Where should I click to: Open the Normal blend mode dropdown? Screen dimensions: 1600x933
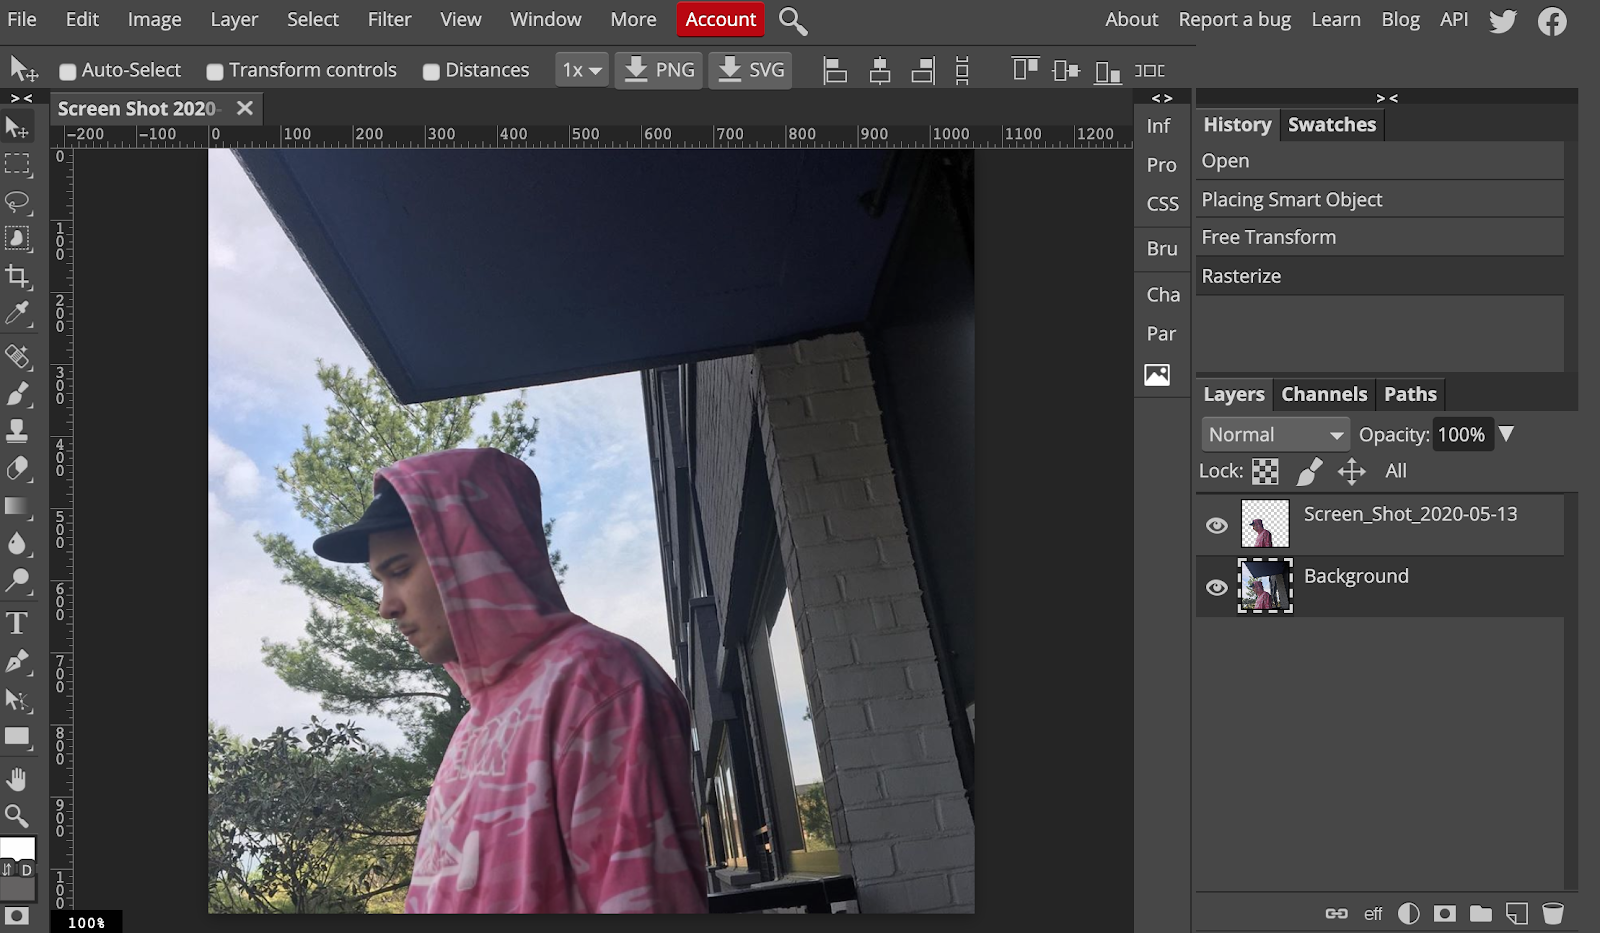[1275, 435]
